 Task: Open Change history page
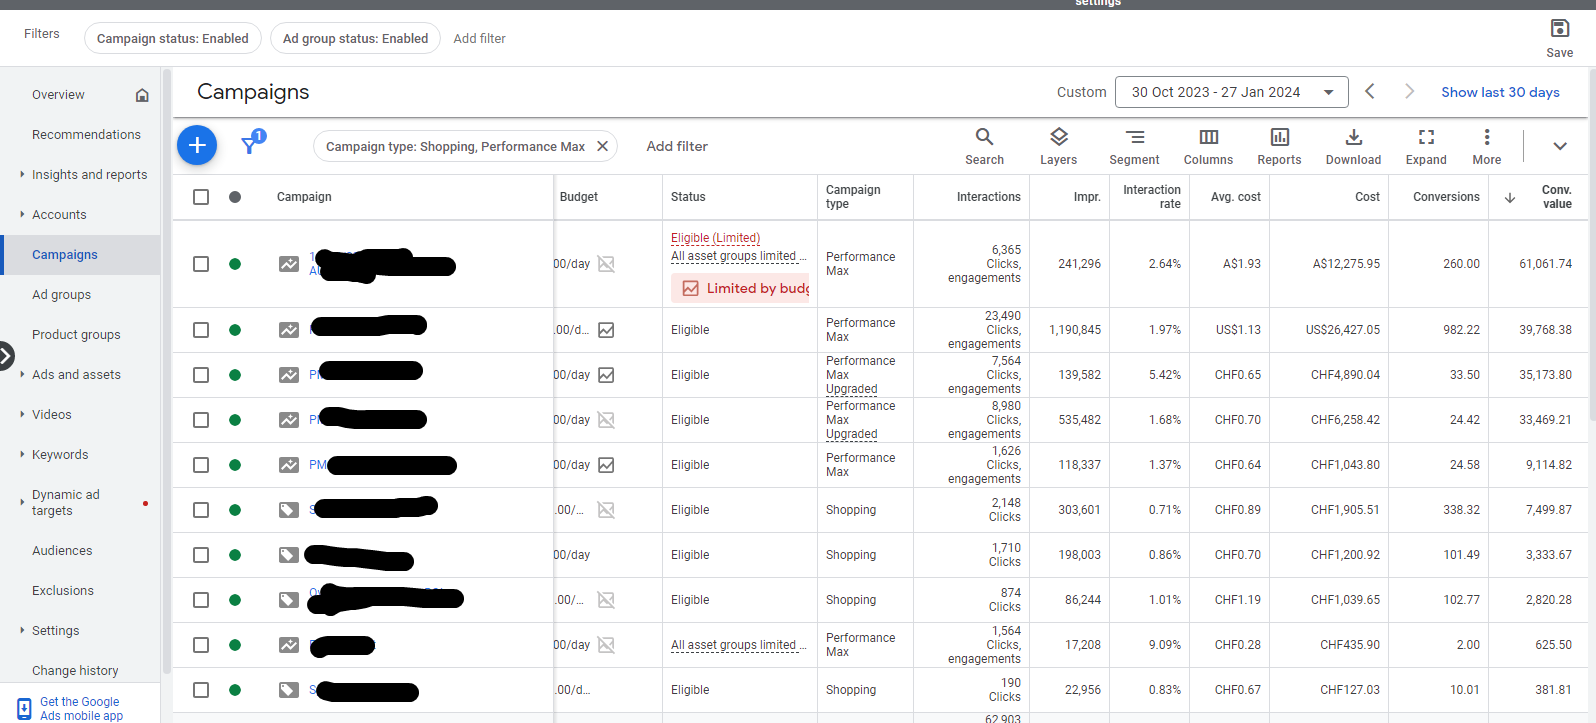pos(75,671)
